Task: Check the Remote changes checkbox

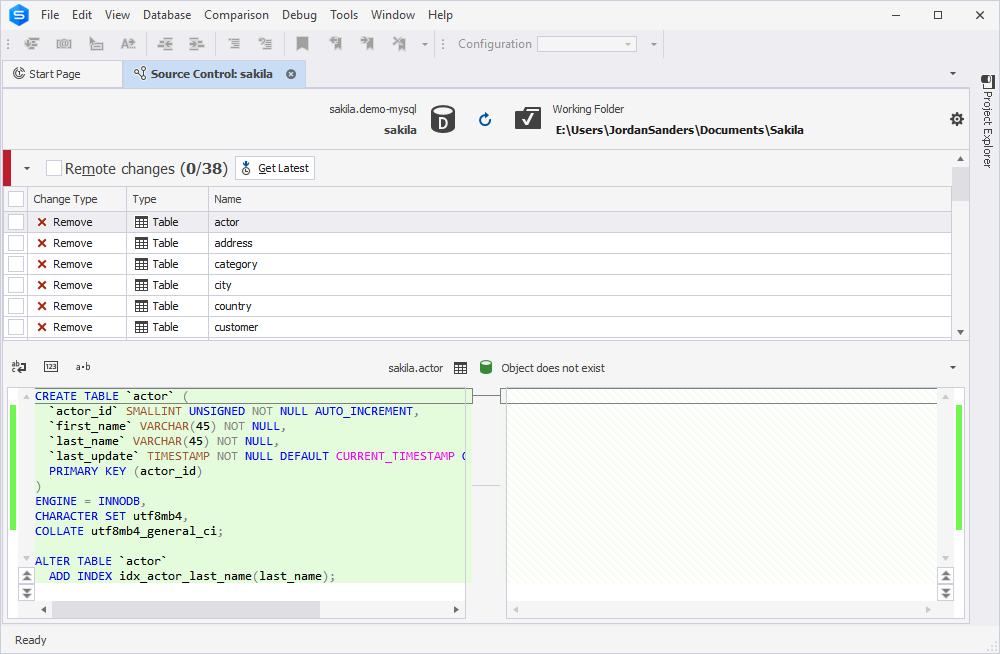Action: tap(54, 168)
